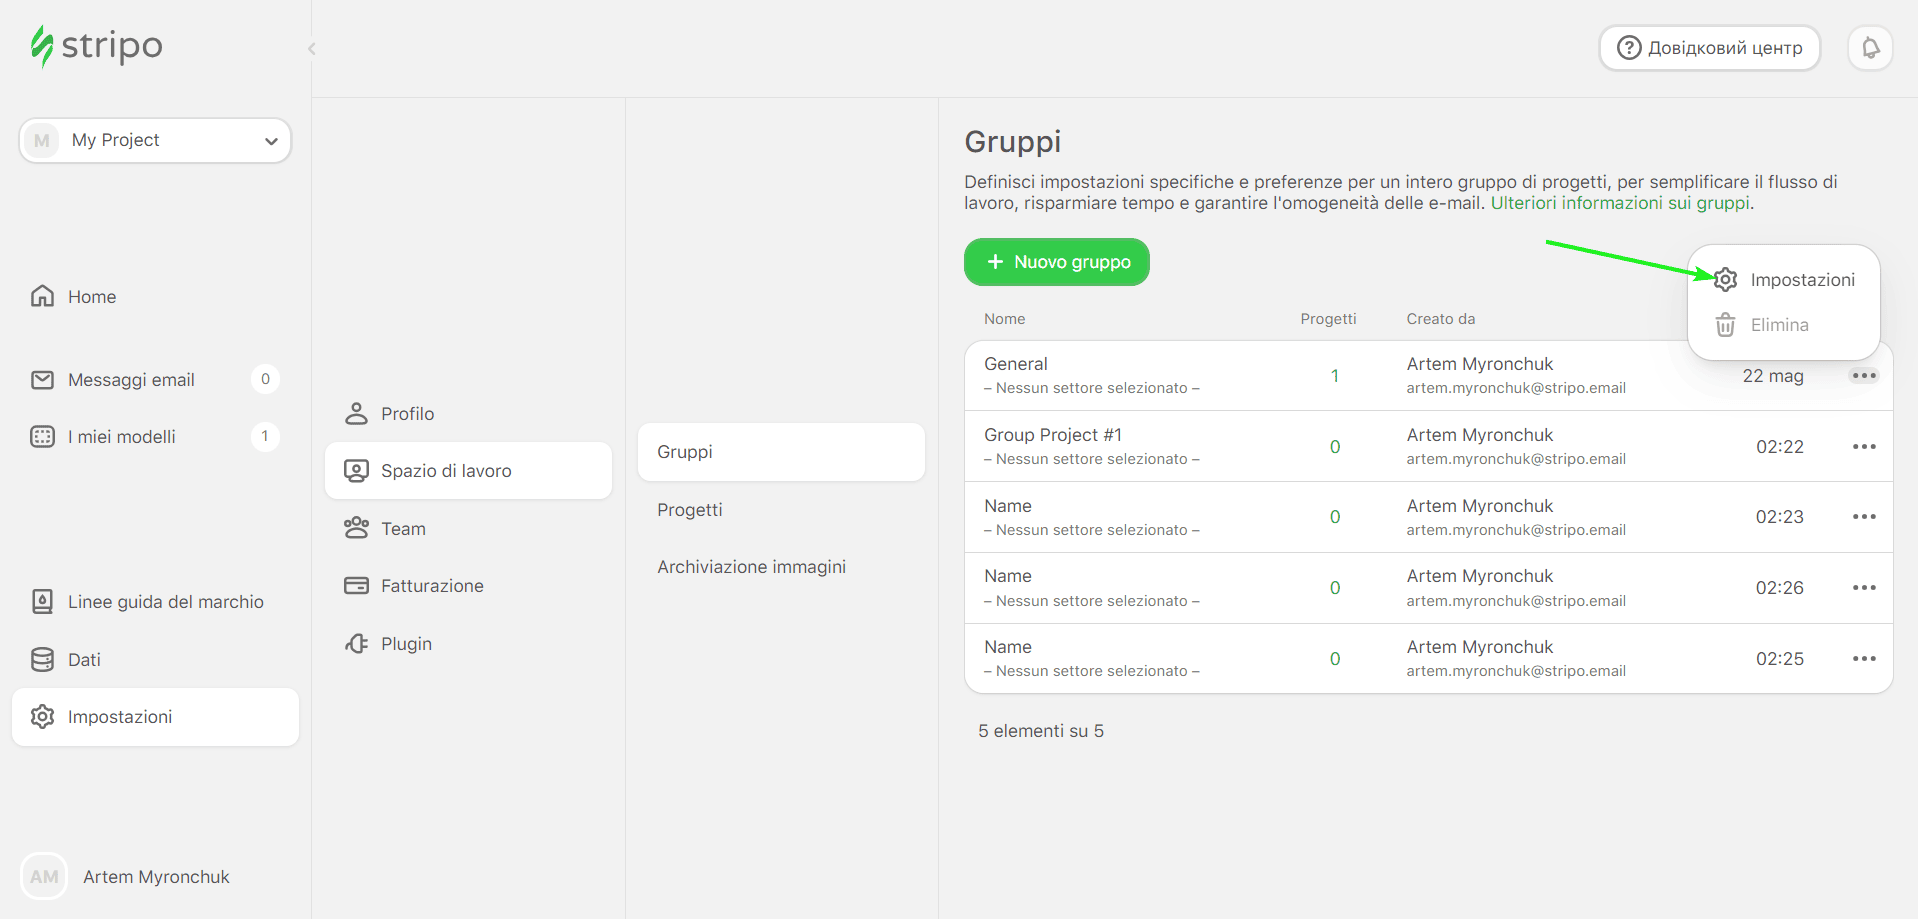Switch to Archiviazione immagini tab
The width and height of the screenshot is (1918, 919).
tap(751, 567)
